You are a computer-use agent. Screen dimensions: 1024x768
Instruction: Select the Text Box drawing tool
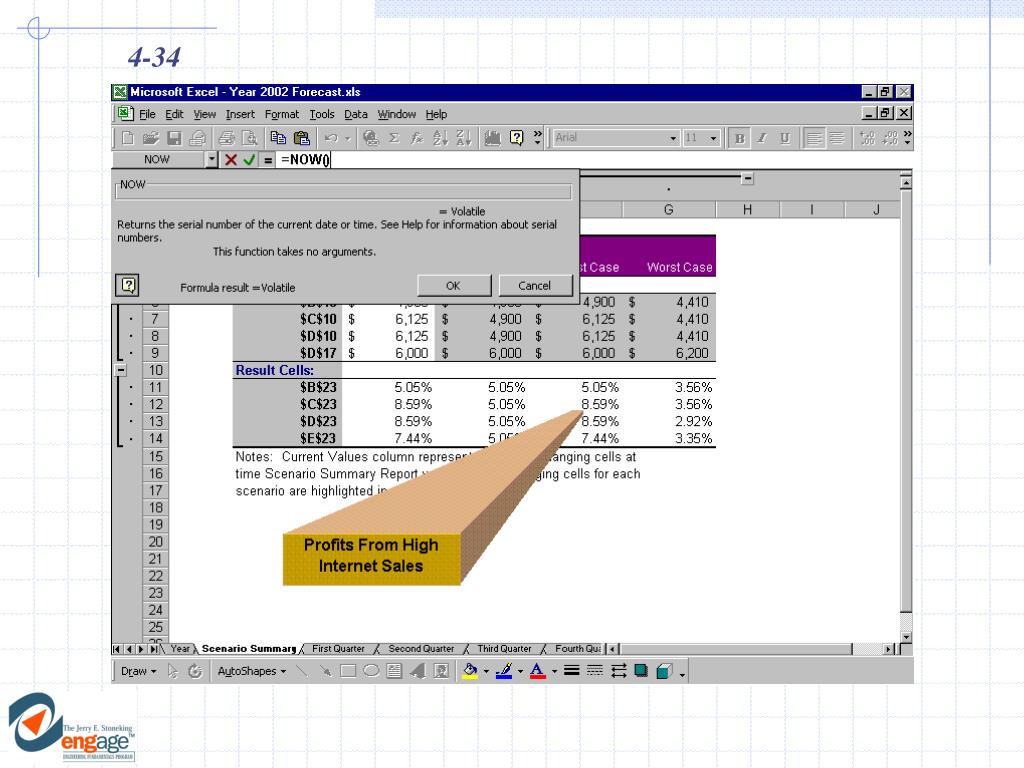point(394,671)
